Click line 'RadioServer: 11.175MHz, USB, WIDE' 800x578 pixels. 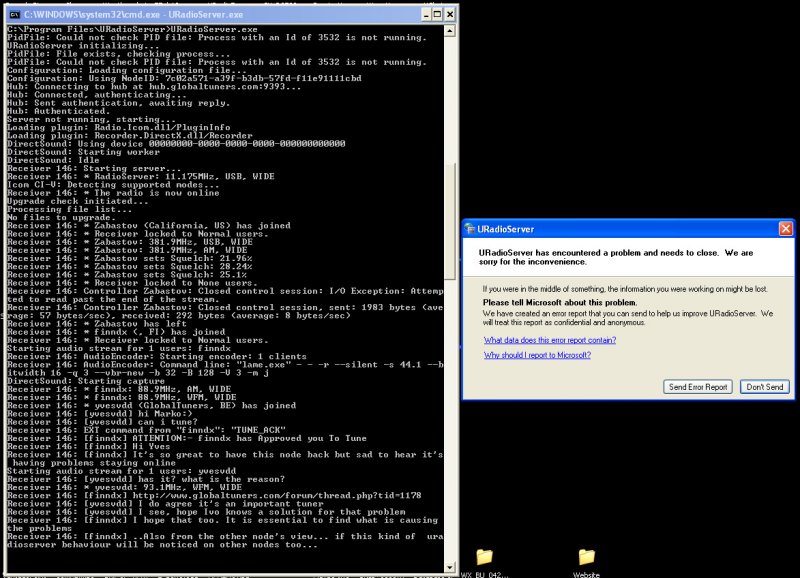(x=141, y=177)
